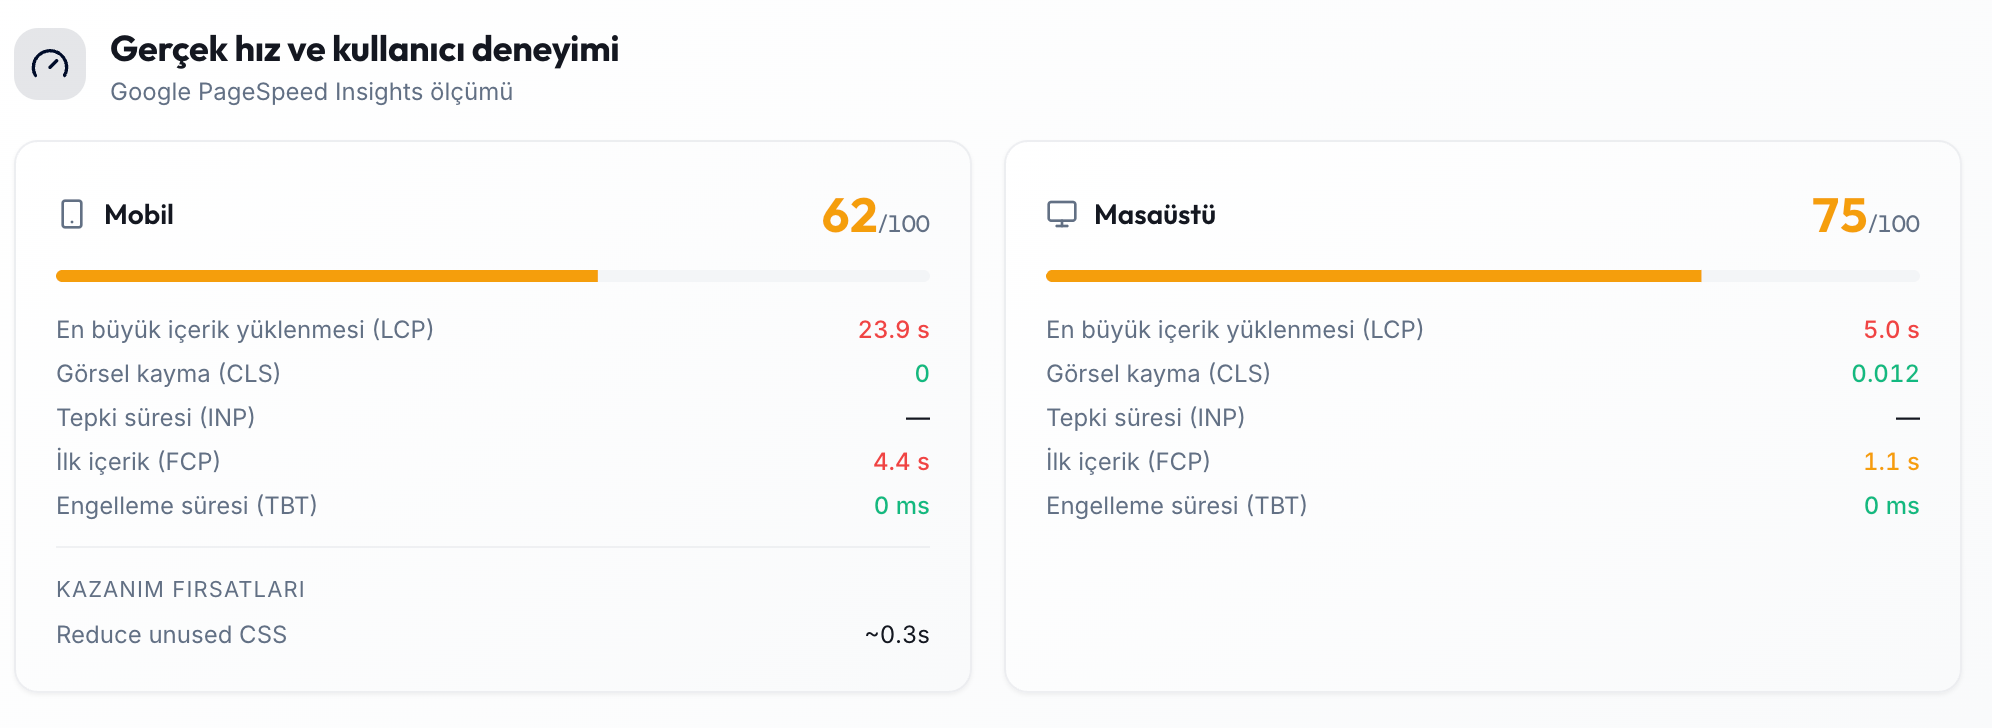The width and height of the screenshot is (1992, 728).
Task: Click the desktop FCP value 1.1 s
Action: click(x=1891, y=462)
